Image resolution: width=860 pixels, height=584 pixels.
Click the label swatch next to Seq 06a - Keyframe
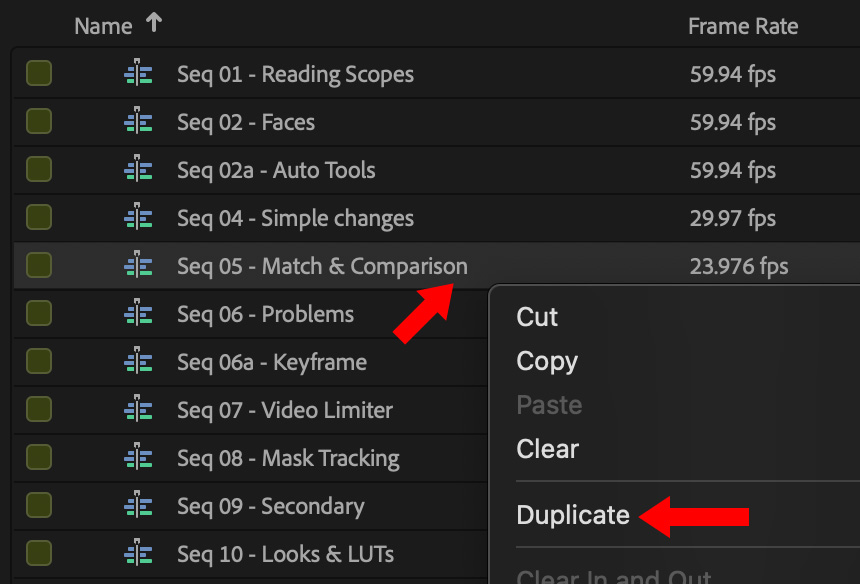(x=39, y=362)
